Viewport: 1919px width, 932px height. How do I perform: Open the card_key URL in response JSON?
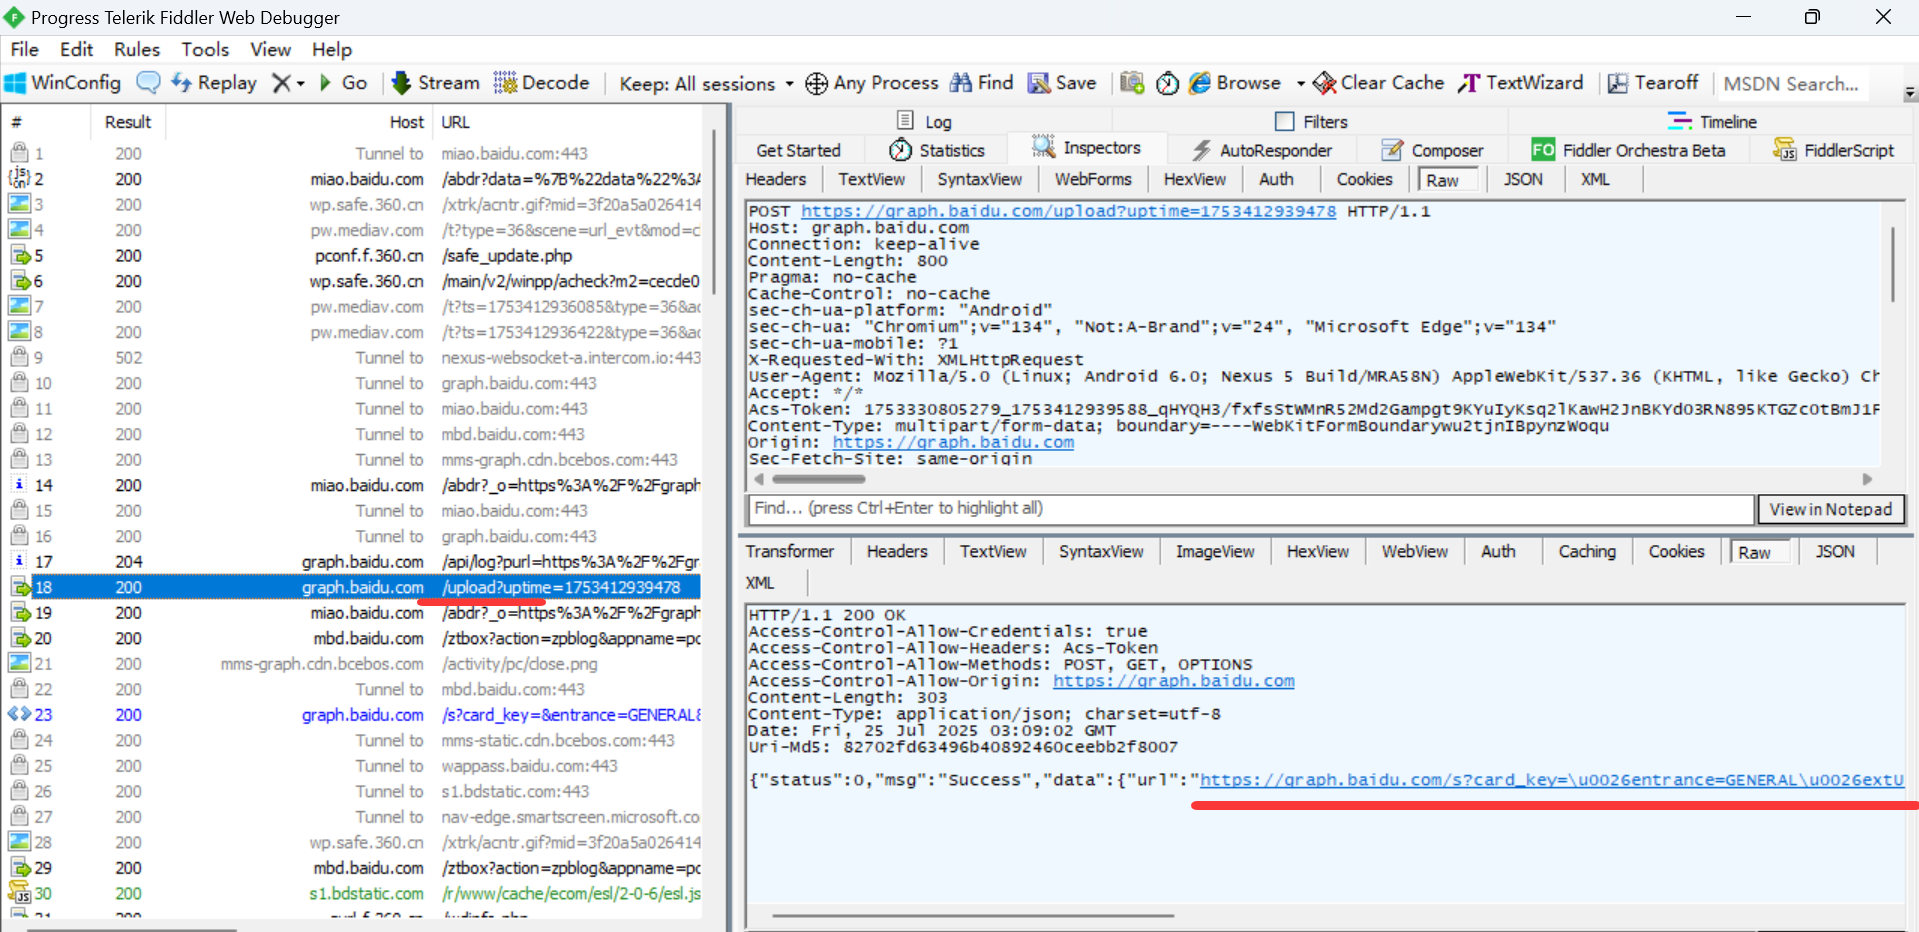pyautogui.click(x=1551, y=780)
